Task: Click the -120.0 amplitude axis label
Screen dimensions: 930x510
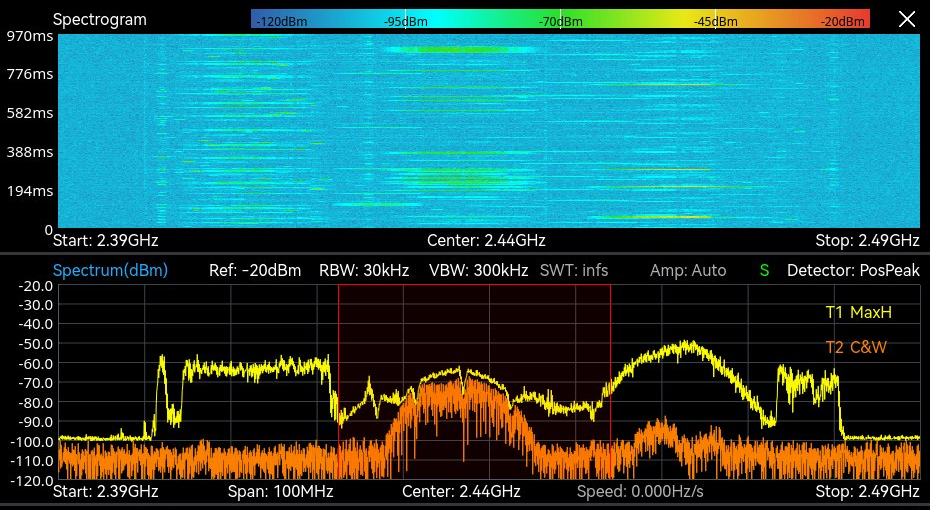Action: (x=32, y=480)
